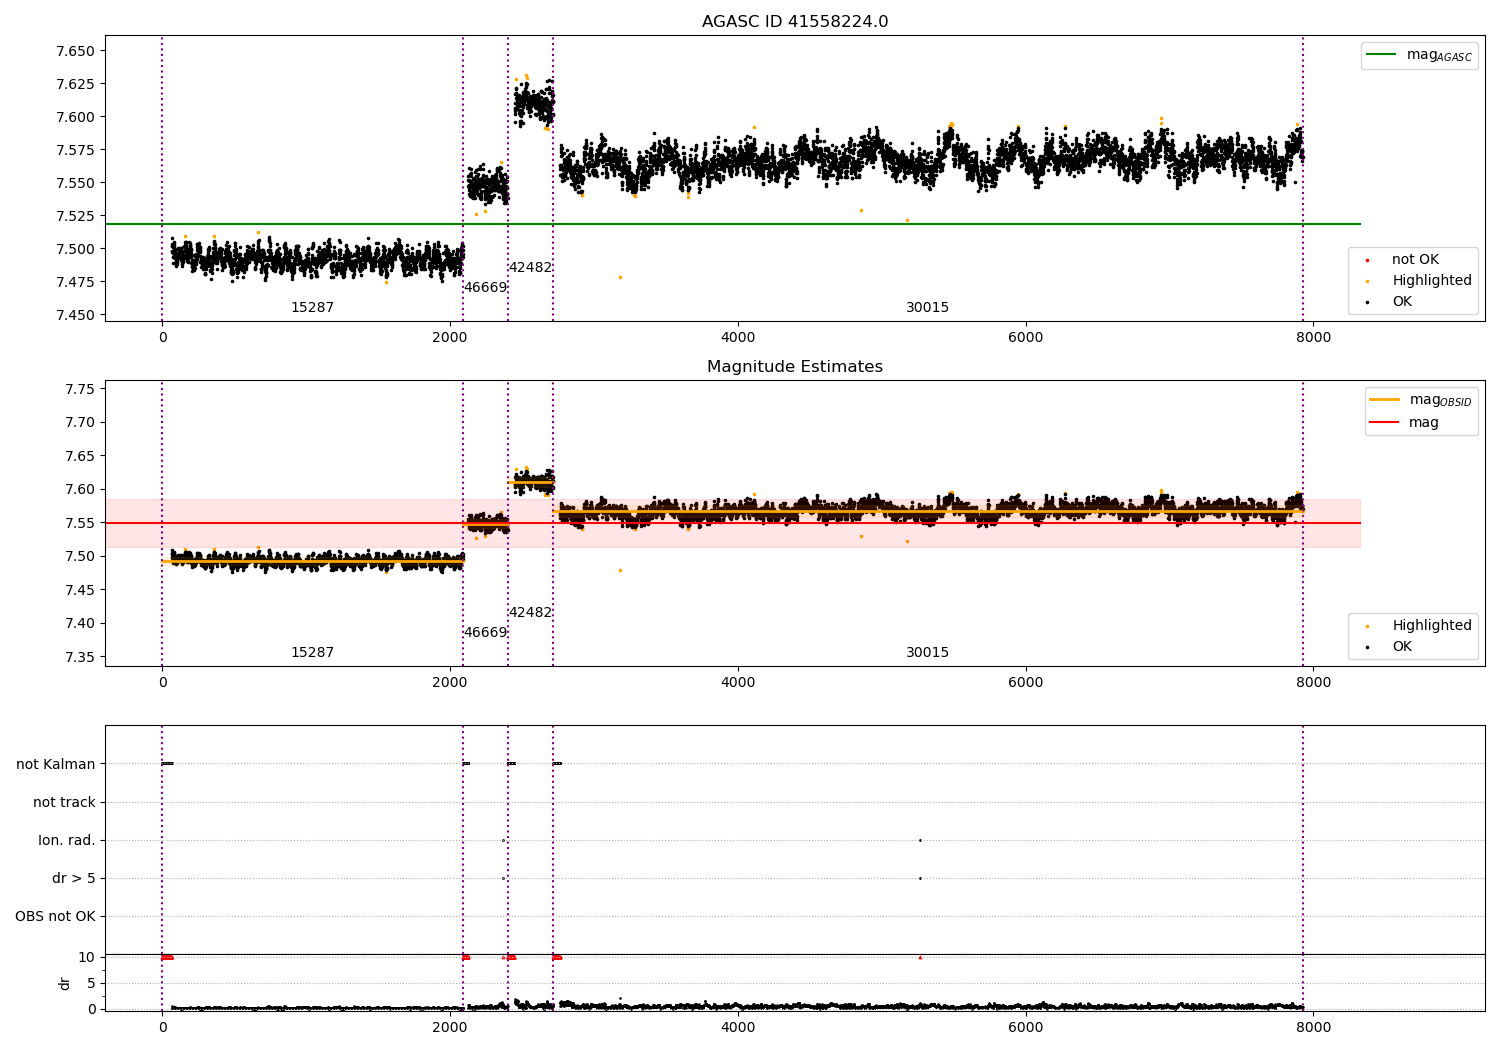Viewport: 1500px width, 1050px height.
Task: Click the 7.525 tick label in top plot
Action: coord(75,216)
